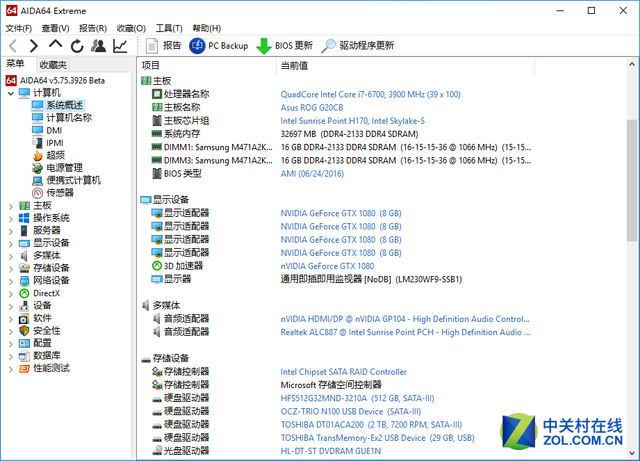Expand the 性能测试 tree node
The height and width of the screenshot is (461, 640).
(11, 369)
